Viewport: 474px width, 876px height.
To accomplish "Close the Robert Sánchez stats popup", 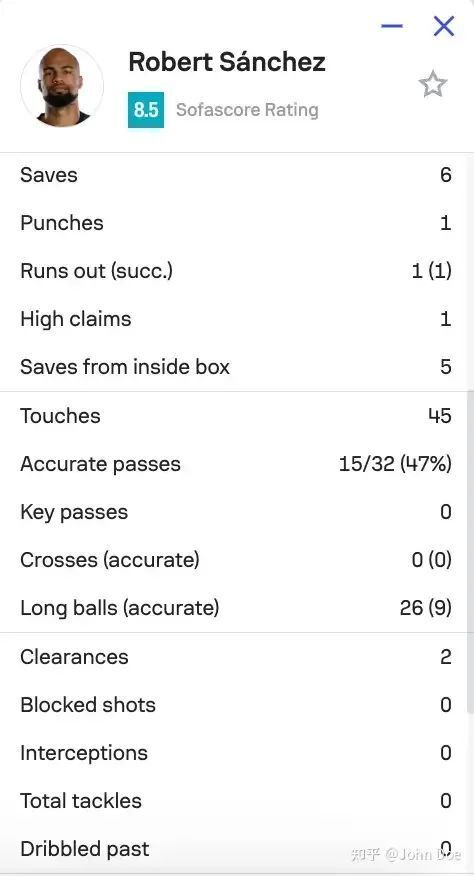I will coord(444,26).
